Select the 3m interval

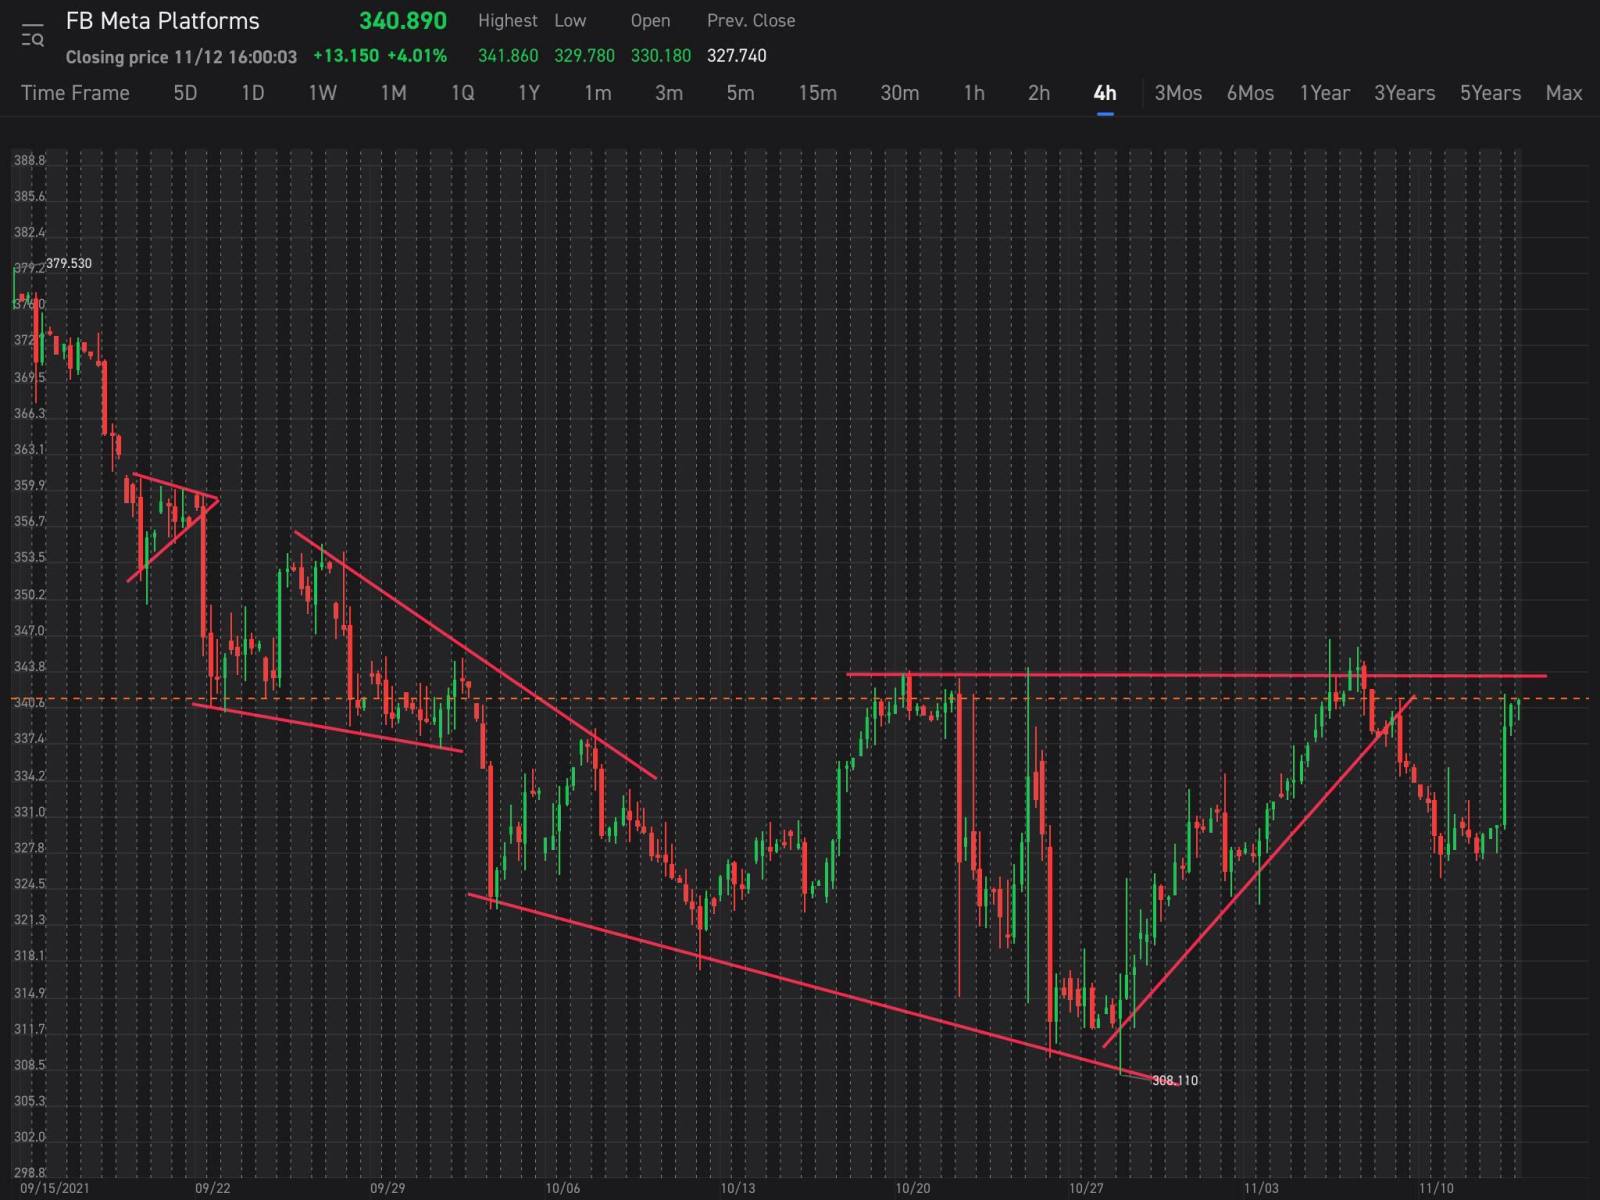(x=669, y=93)
